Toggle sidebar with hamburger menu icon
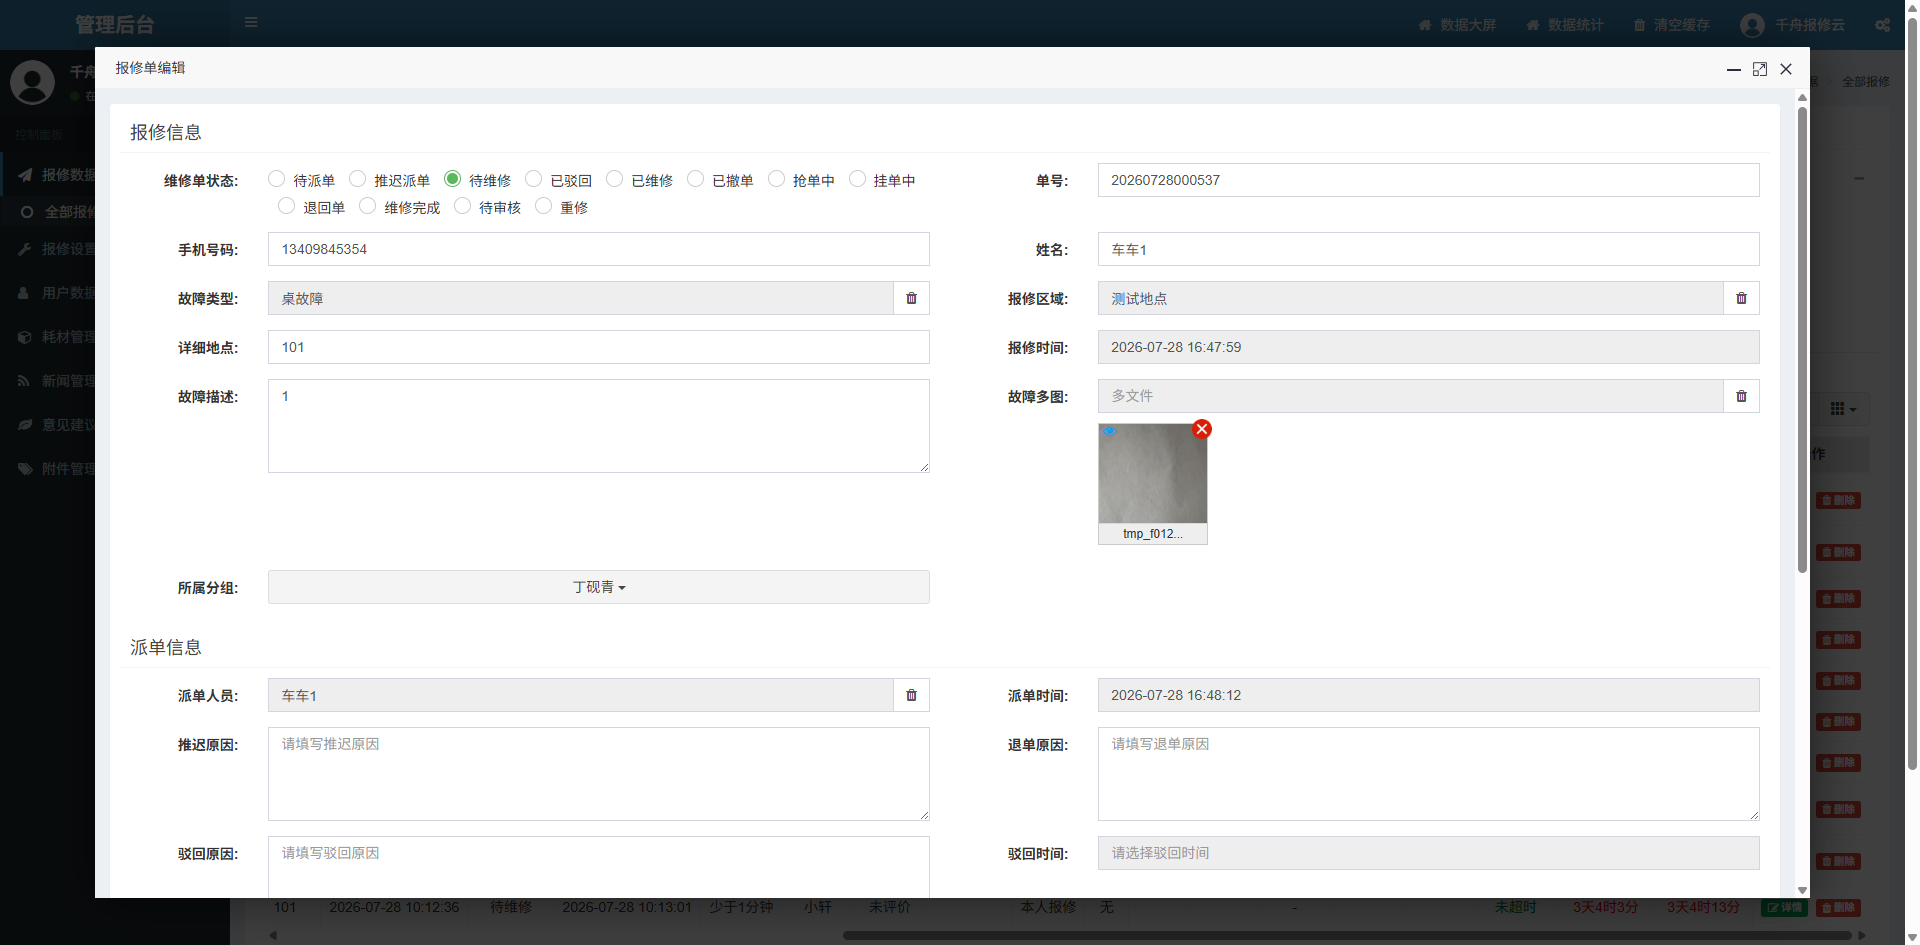 [x=251, y=22]
